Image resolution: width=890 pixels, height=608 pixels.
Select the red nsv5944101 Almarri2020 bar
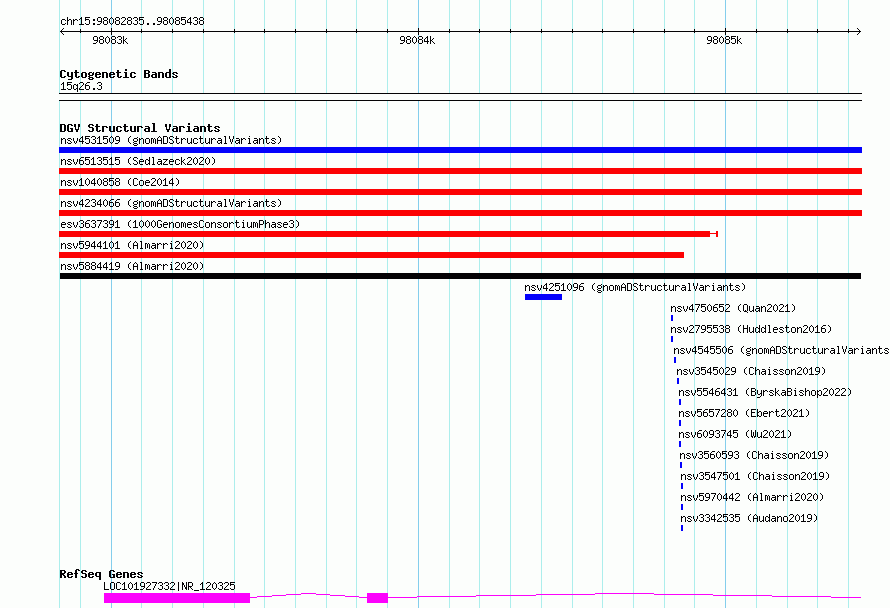[371, 255]
